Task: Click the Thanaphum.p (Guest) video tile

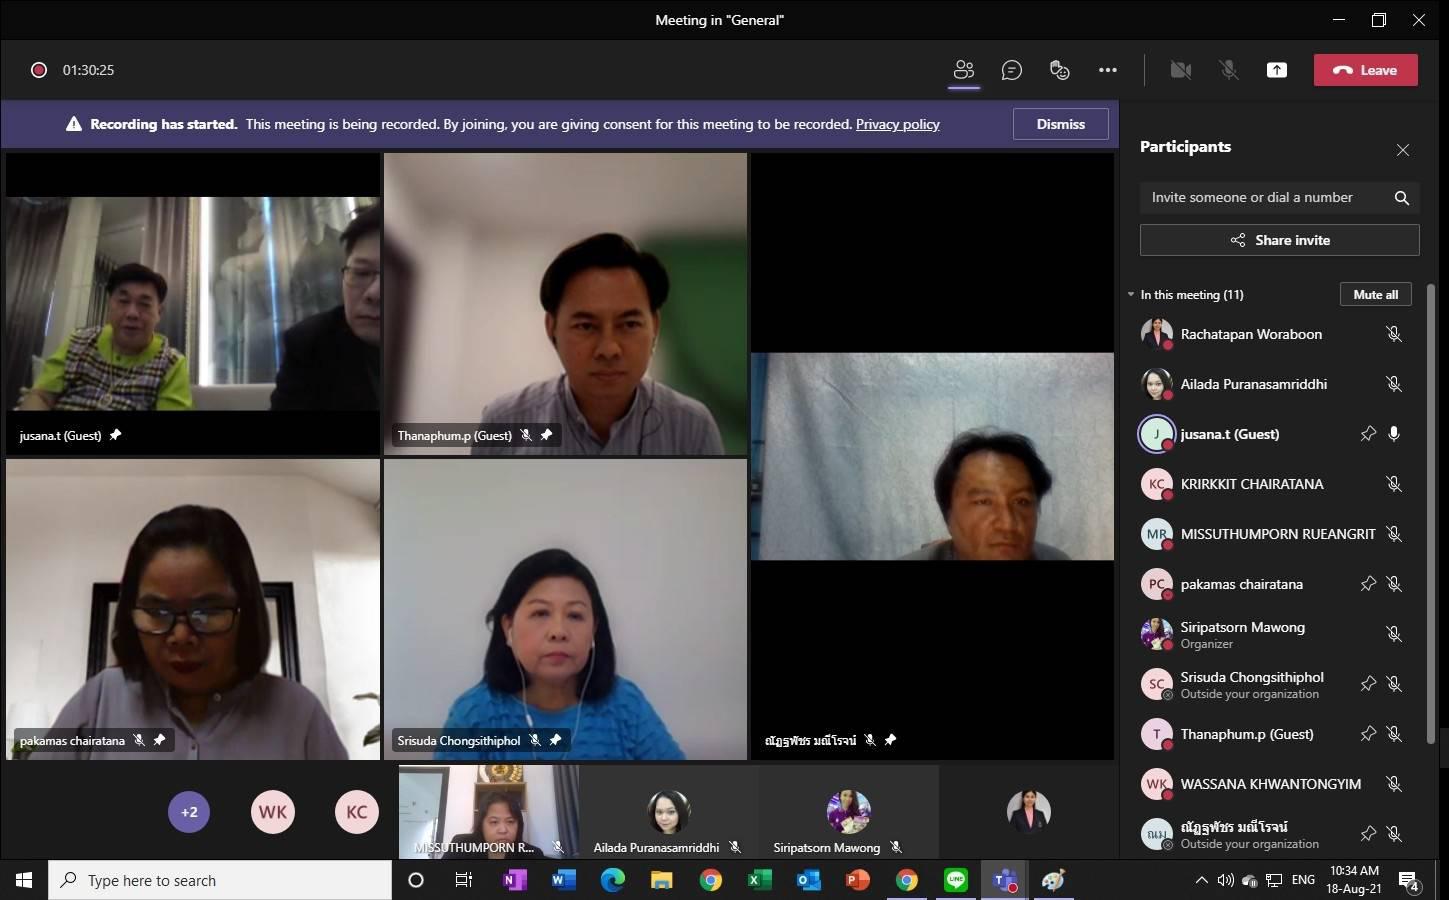Action: [x=565, y=303]
